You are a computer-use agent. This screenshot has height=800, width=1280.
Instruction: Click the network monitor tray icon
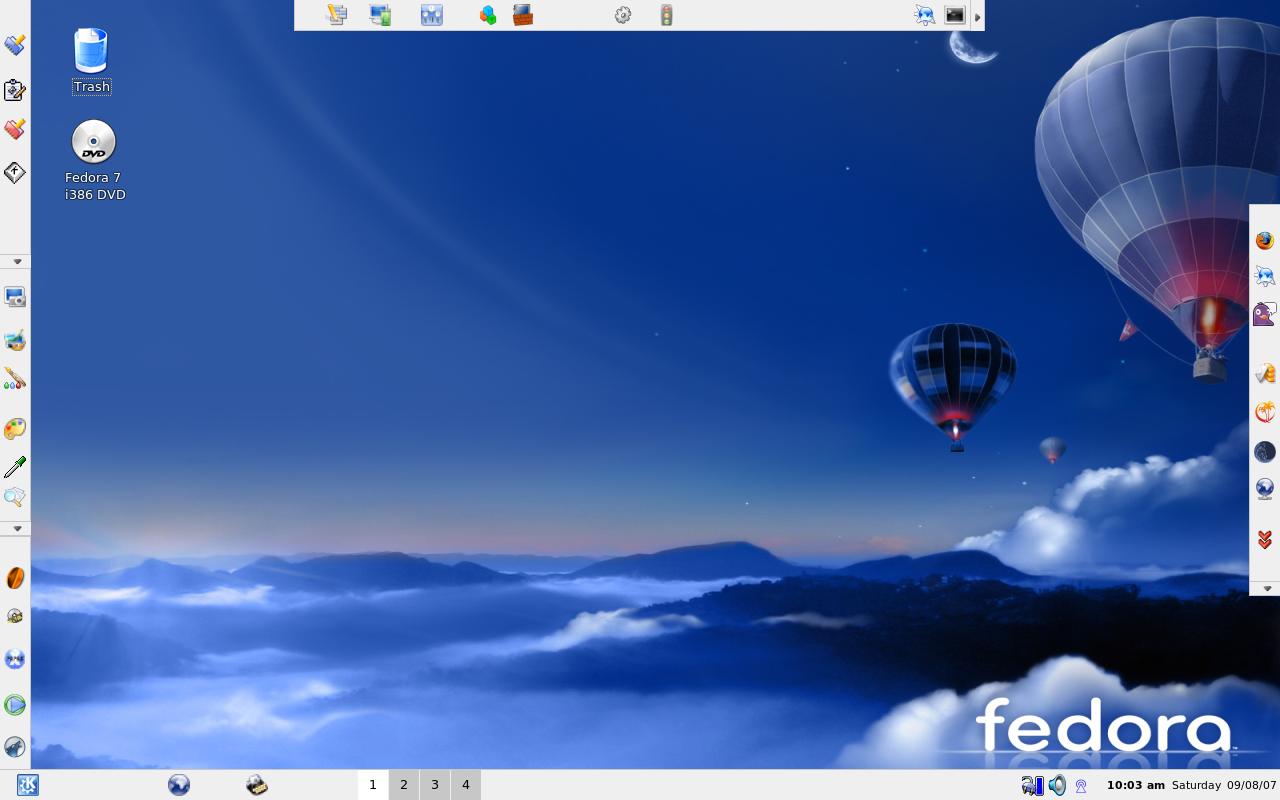[x=1032, y=786]
